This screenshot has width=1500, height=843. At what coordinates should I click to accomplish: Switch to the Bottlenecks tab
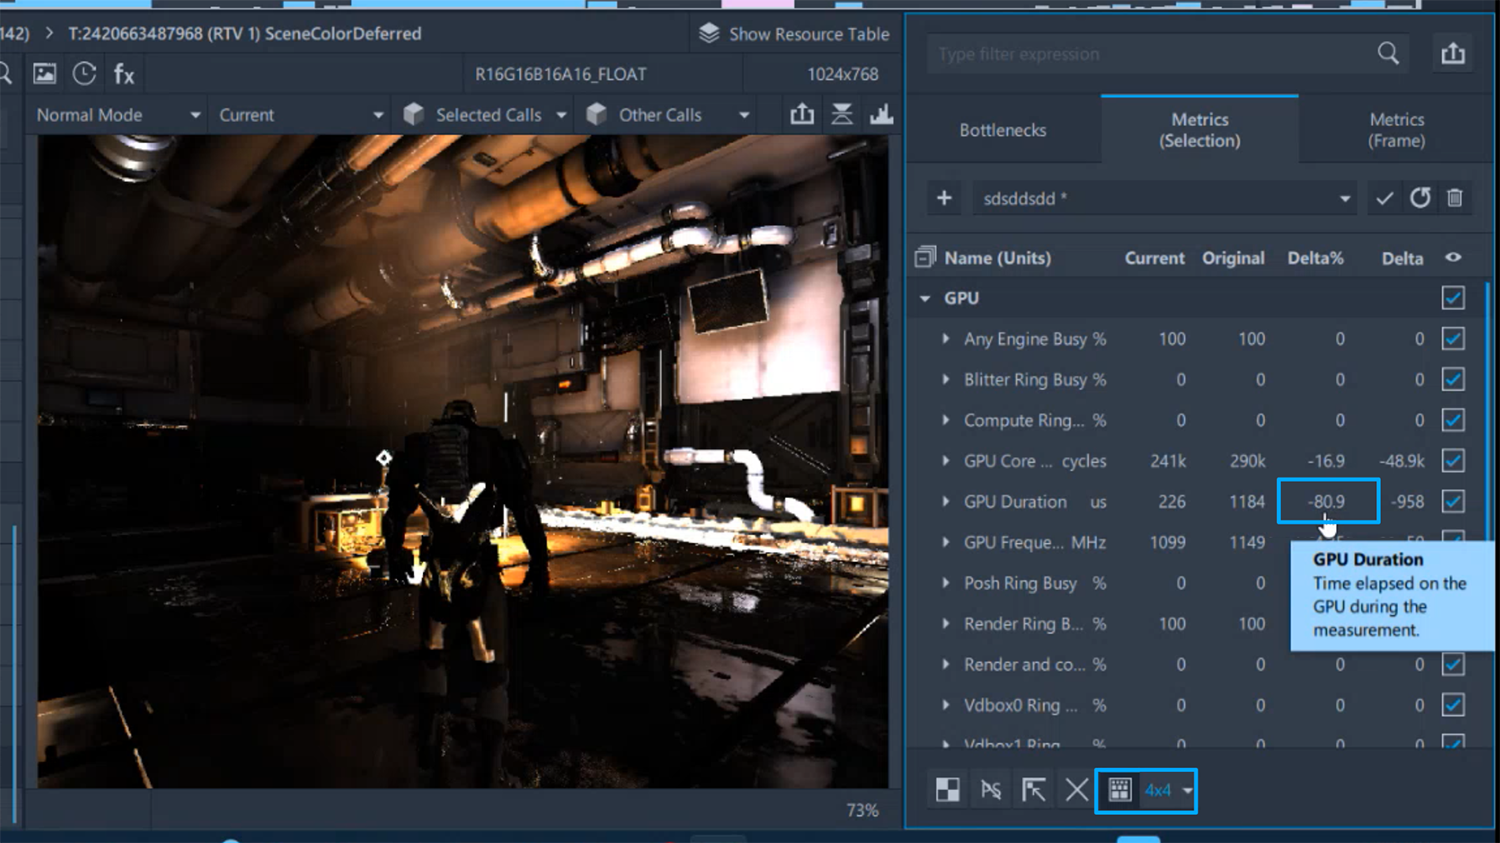1002,130
